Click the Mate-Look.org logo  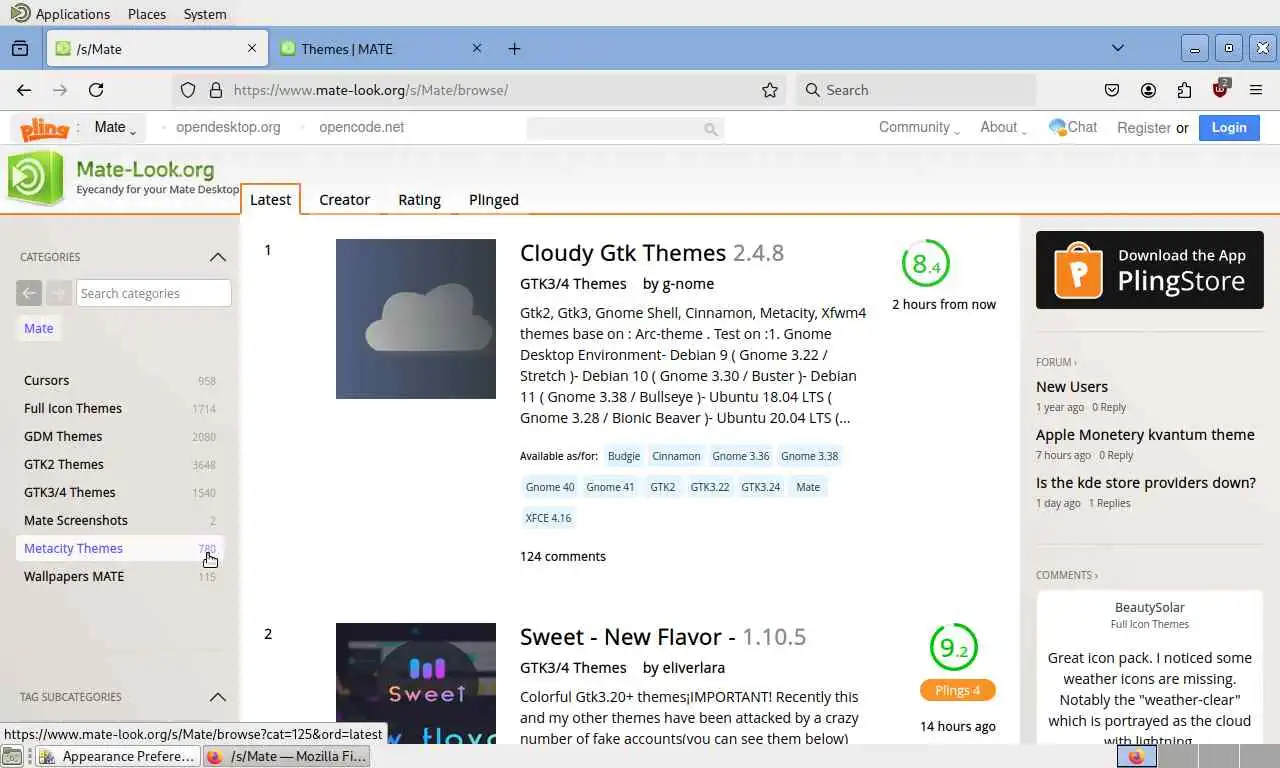pos(123,178)
